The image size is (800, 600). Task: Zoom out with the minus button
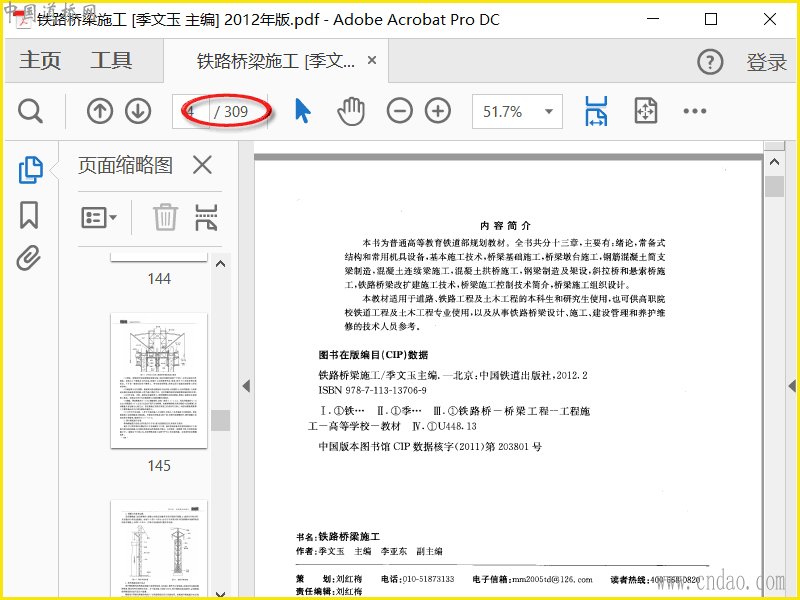pyautogui.click(x=399, y=111)
